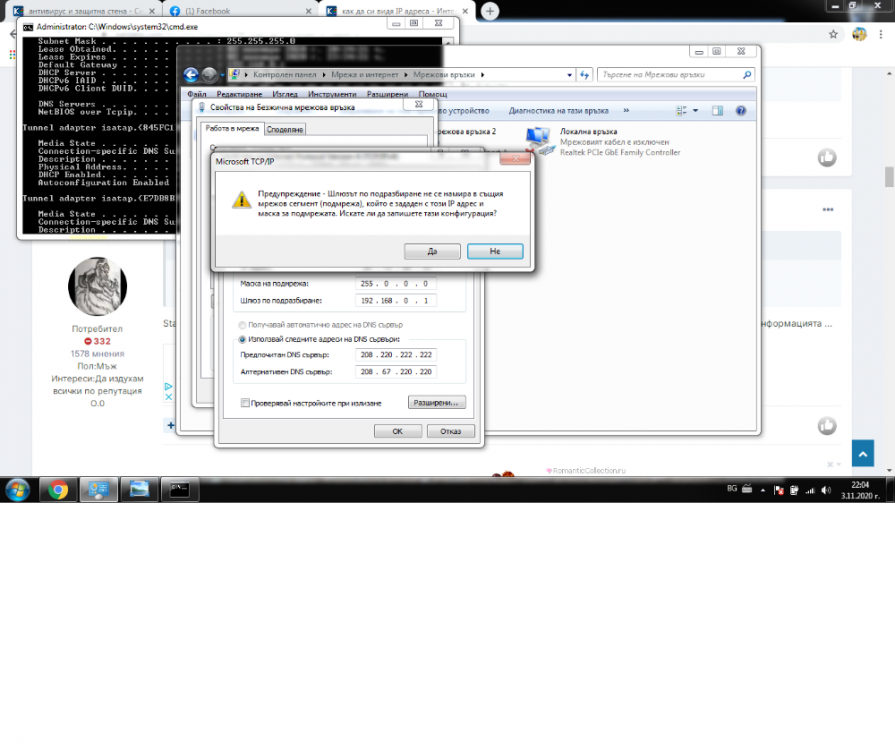
Task: Open the Разширени... advanced settings button
Action: point(437,402)
